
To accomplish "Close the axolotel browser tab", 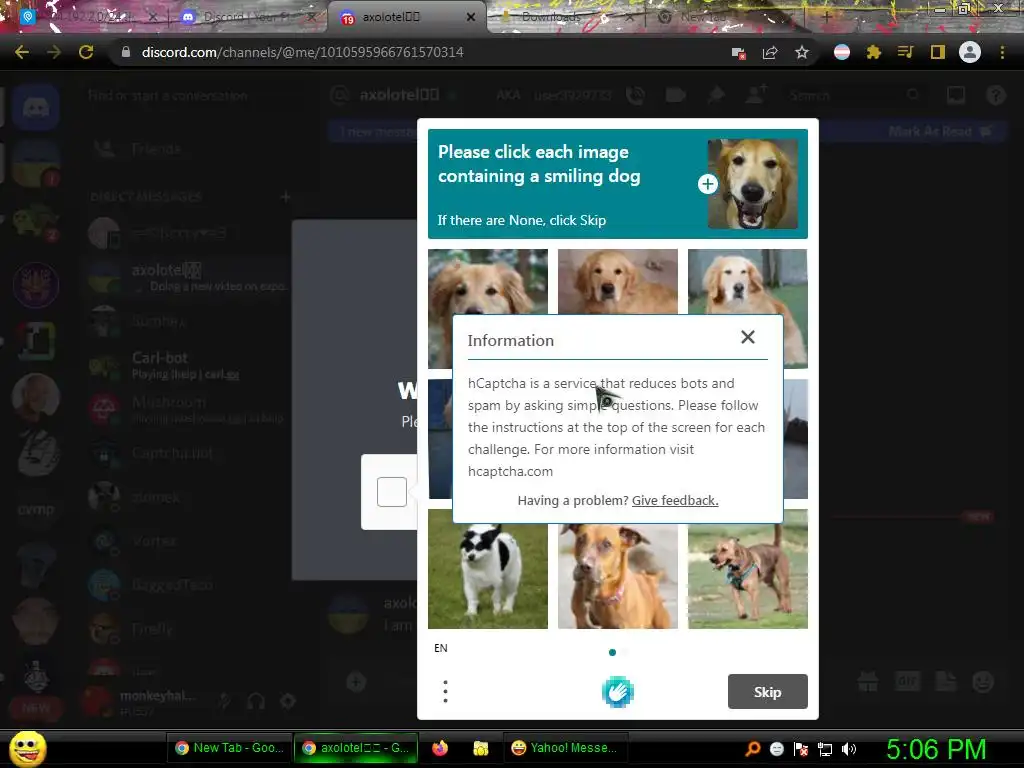I will pos(471,17).
